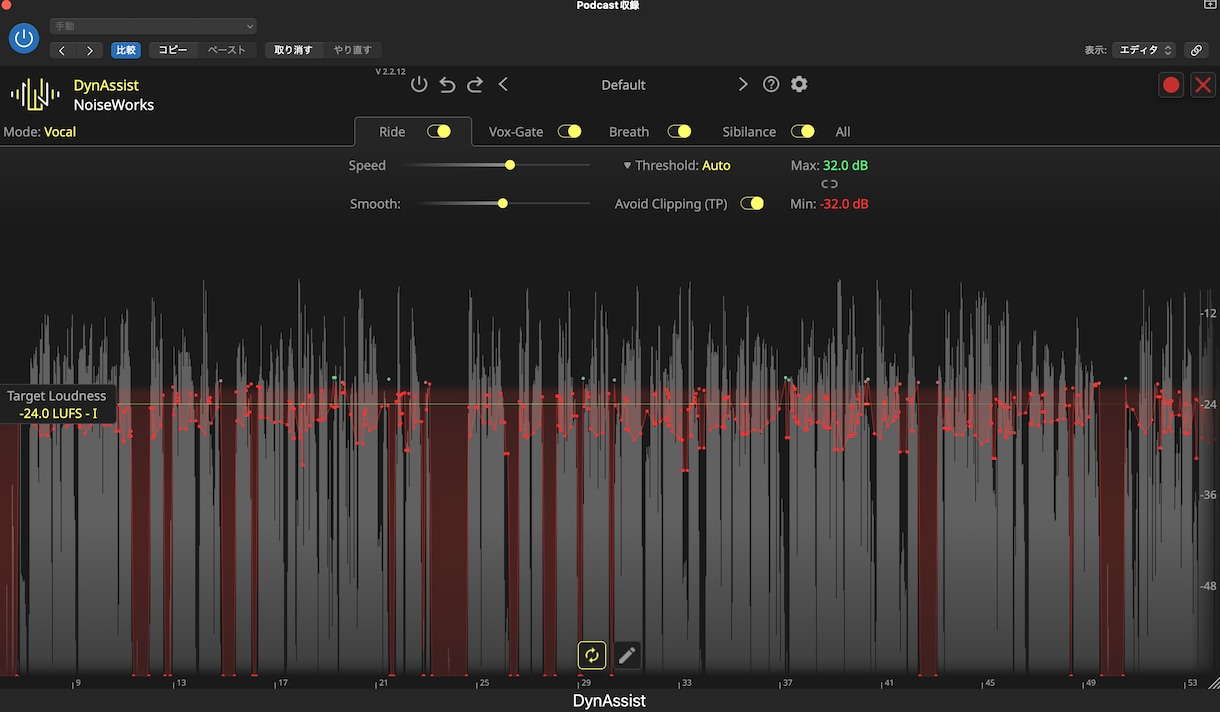Screen dimensions: 1220x712
Task: Click timeline marker 13
Action: pos(181,683)
